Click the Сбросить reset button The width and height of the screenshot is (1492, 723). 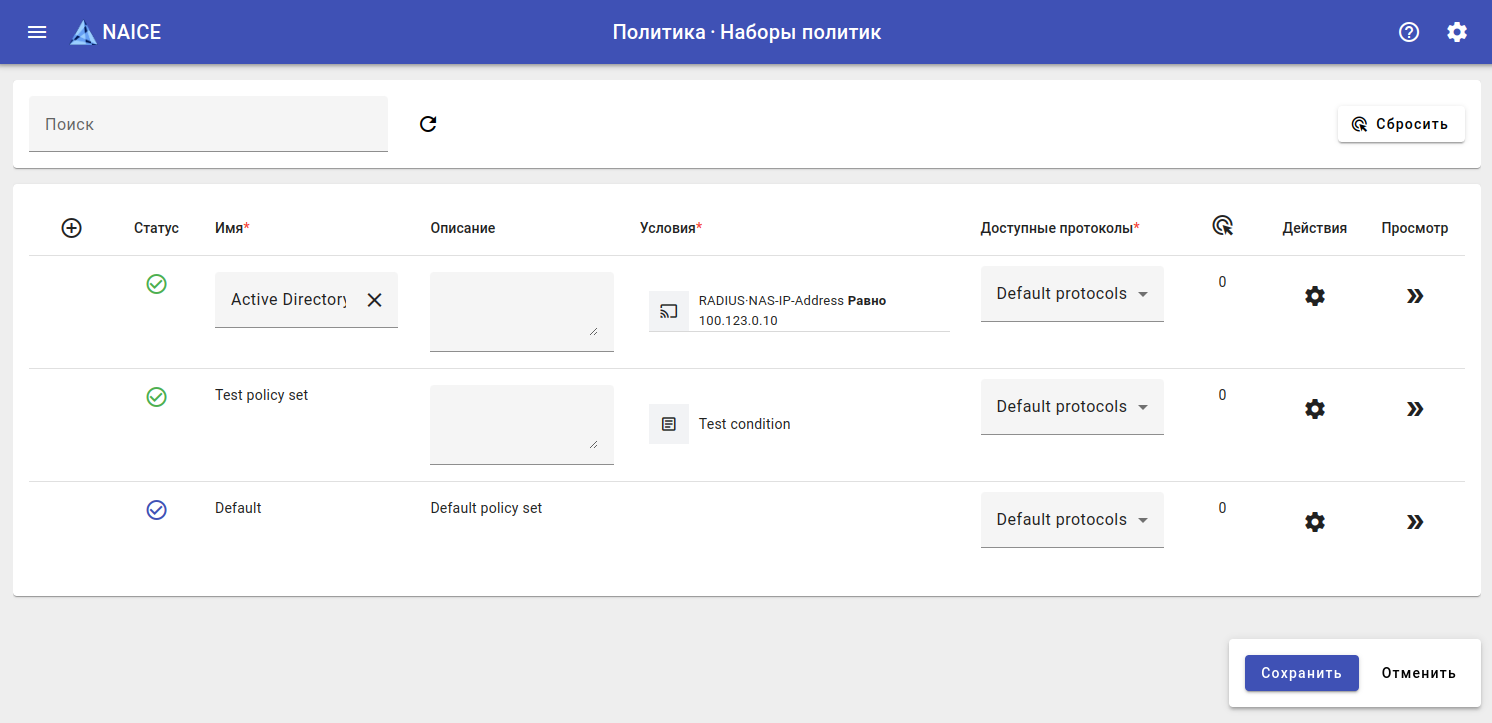[1401, 124]
